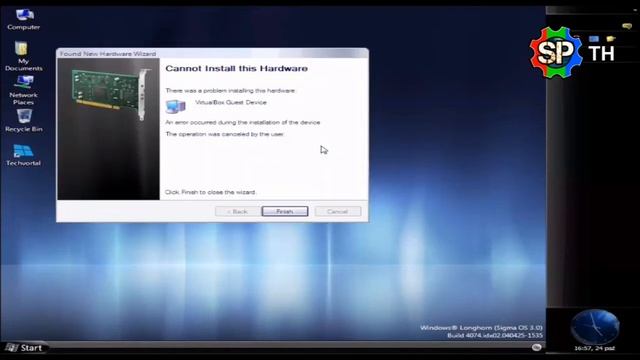Click the Windows Longhorn build watermark text
Viewport: 640px width, 360px height.
pos(481,331)
